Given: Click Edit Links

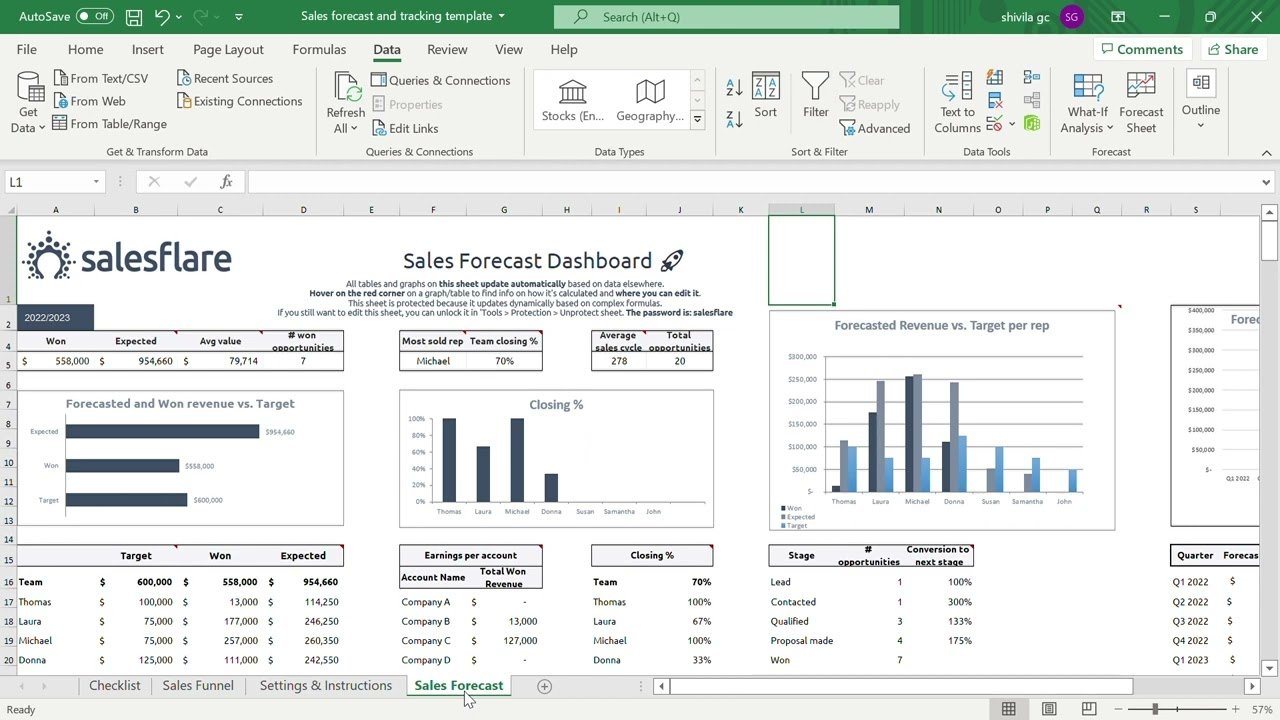Looking at the screenshot, I should pyautogui.click(x=404, y=128).
